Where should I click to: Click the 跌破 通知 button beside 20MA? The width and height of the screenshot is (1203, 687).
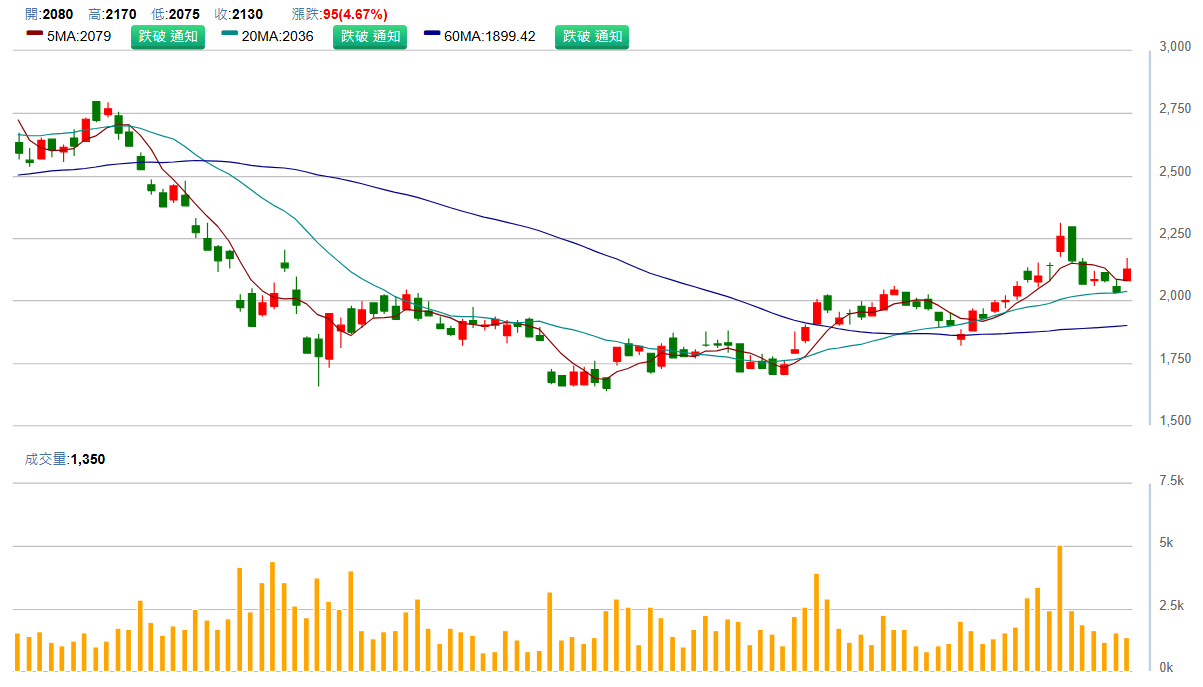[369, 37]
